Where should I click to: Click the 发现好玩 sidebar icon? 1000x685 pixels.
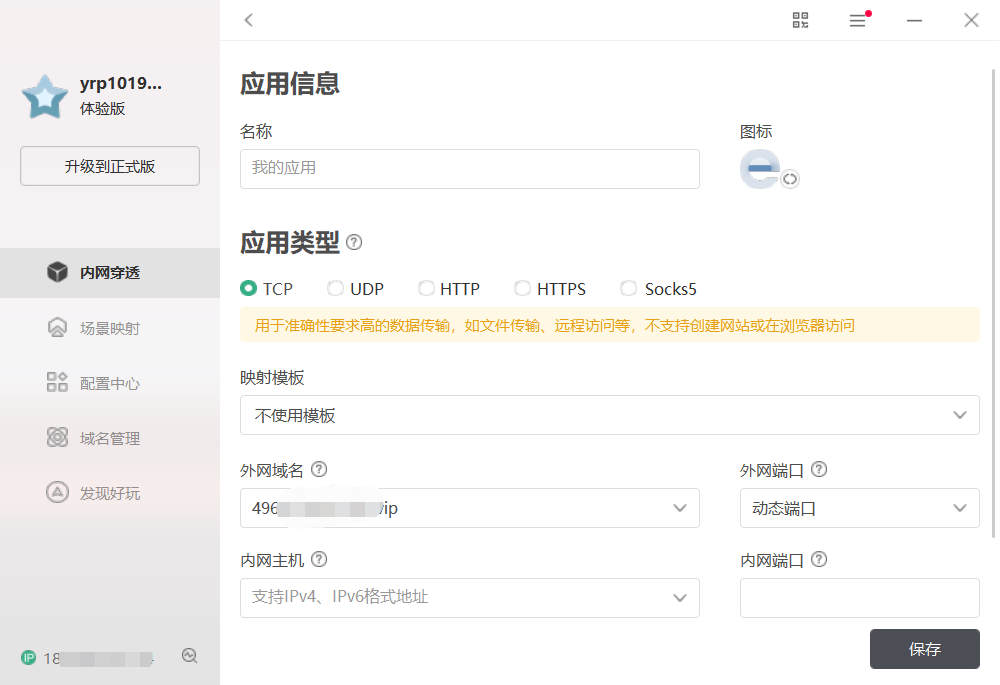coord(57,492)
